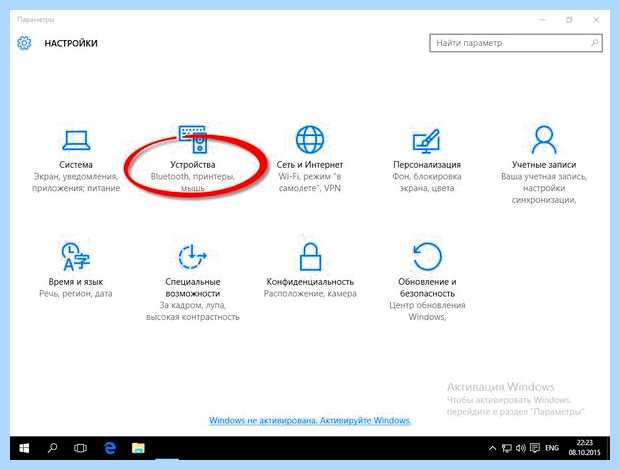The width and height of the screenshot is (620, 470).
Task: Launch Microsoft Edge from the taskbar
Action: [x=110, y=448]
